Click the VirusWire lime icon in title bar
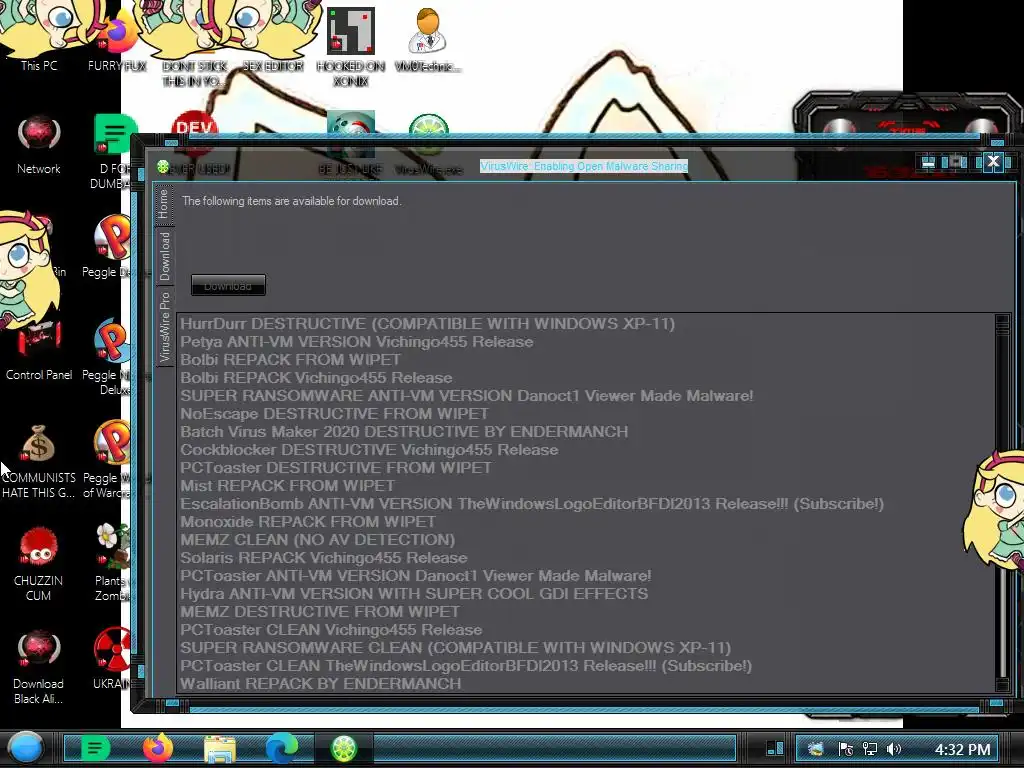1024x768 pixels. (163, 167)
